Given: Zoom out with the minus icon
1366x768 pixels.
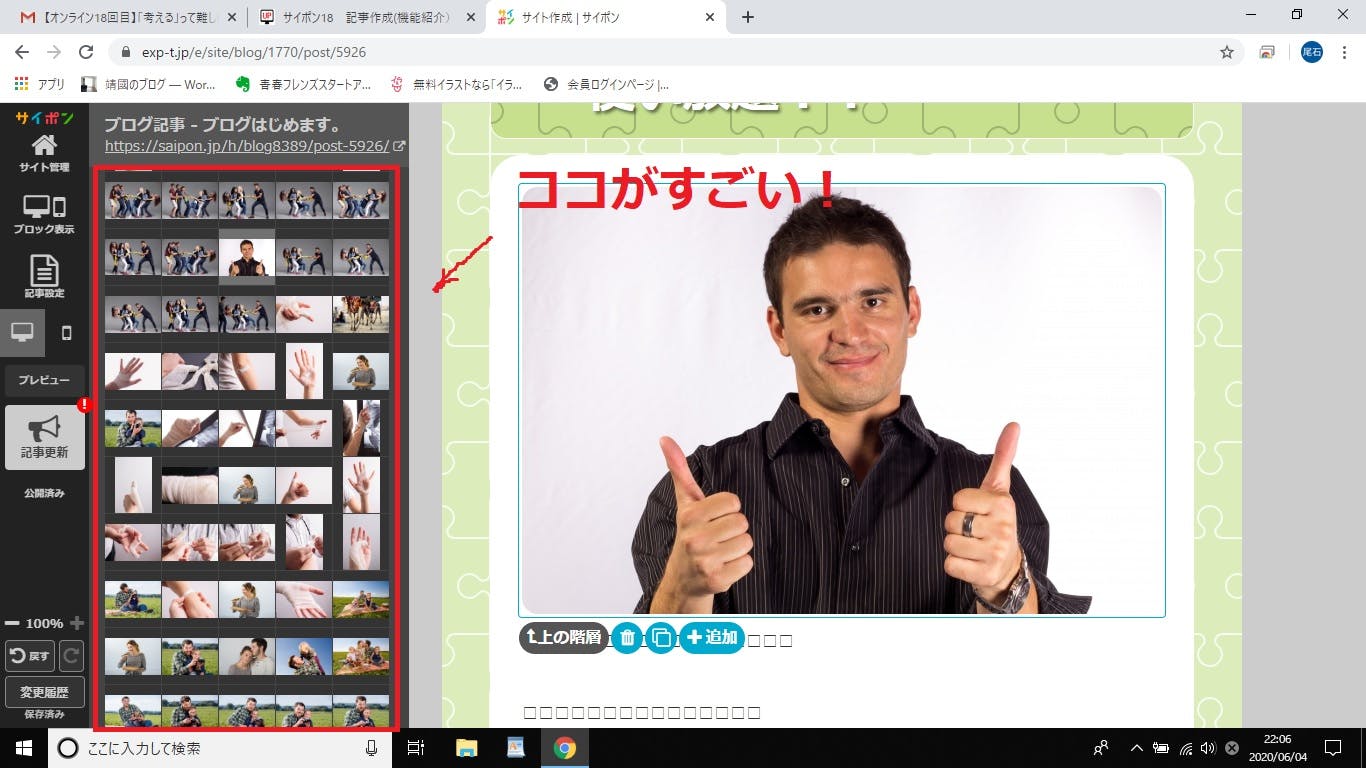Looking at the screenshot, I should pos(12,623).
